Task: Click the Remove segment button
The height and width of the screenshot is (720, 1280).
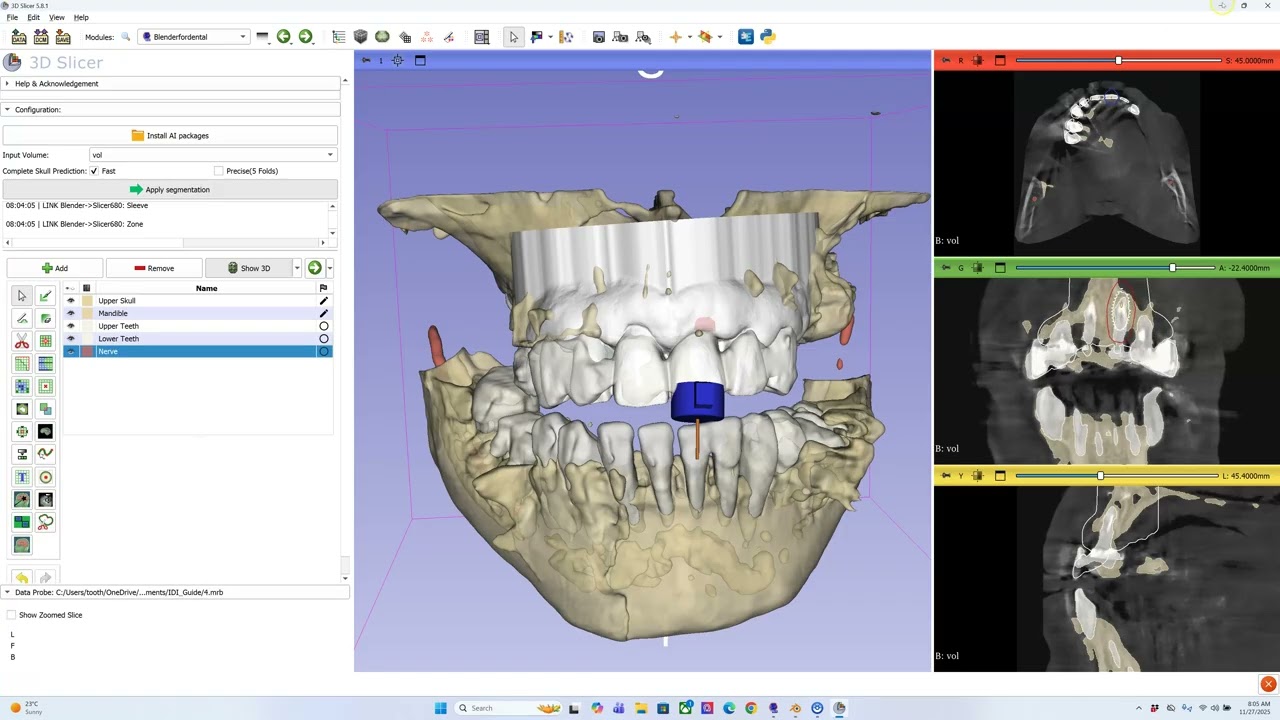Action: [154, 268]
